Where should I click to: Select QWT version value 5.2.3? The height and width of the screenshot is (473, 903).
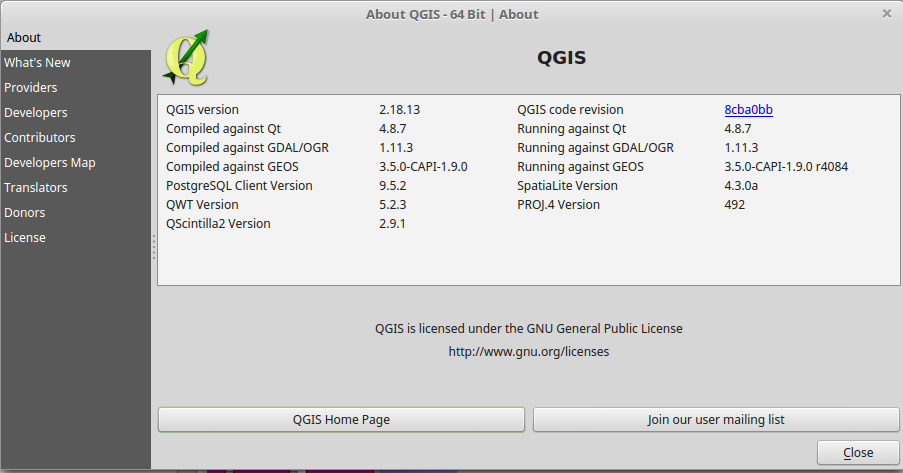tap(392, 205)
